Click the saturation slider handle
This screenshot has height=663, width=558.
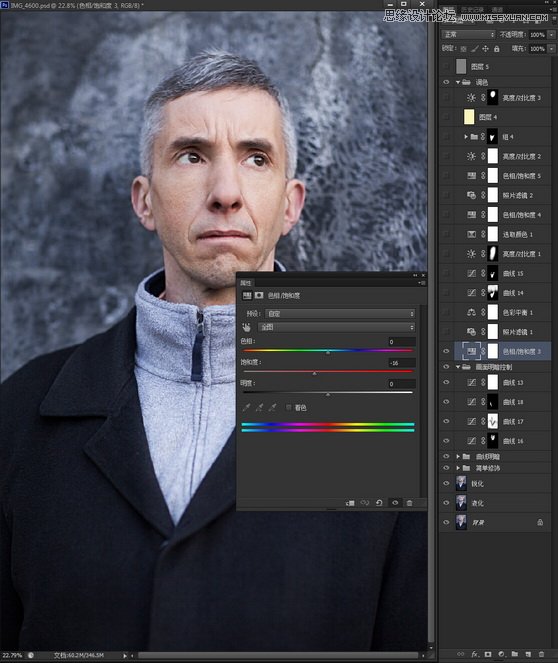pyautogui.click(x=314, y=373)
